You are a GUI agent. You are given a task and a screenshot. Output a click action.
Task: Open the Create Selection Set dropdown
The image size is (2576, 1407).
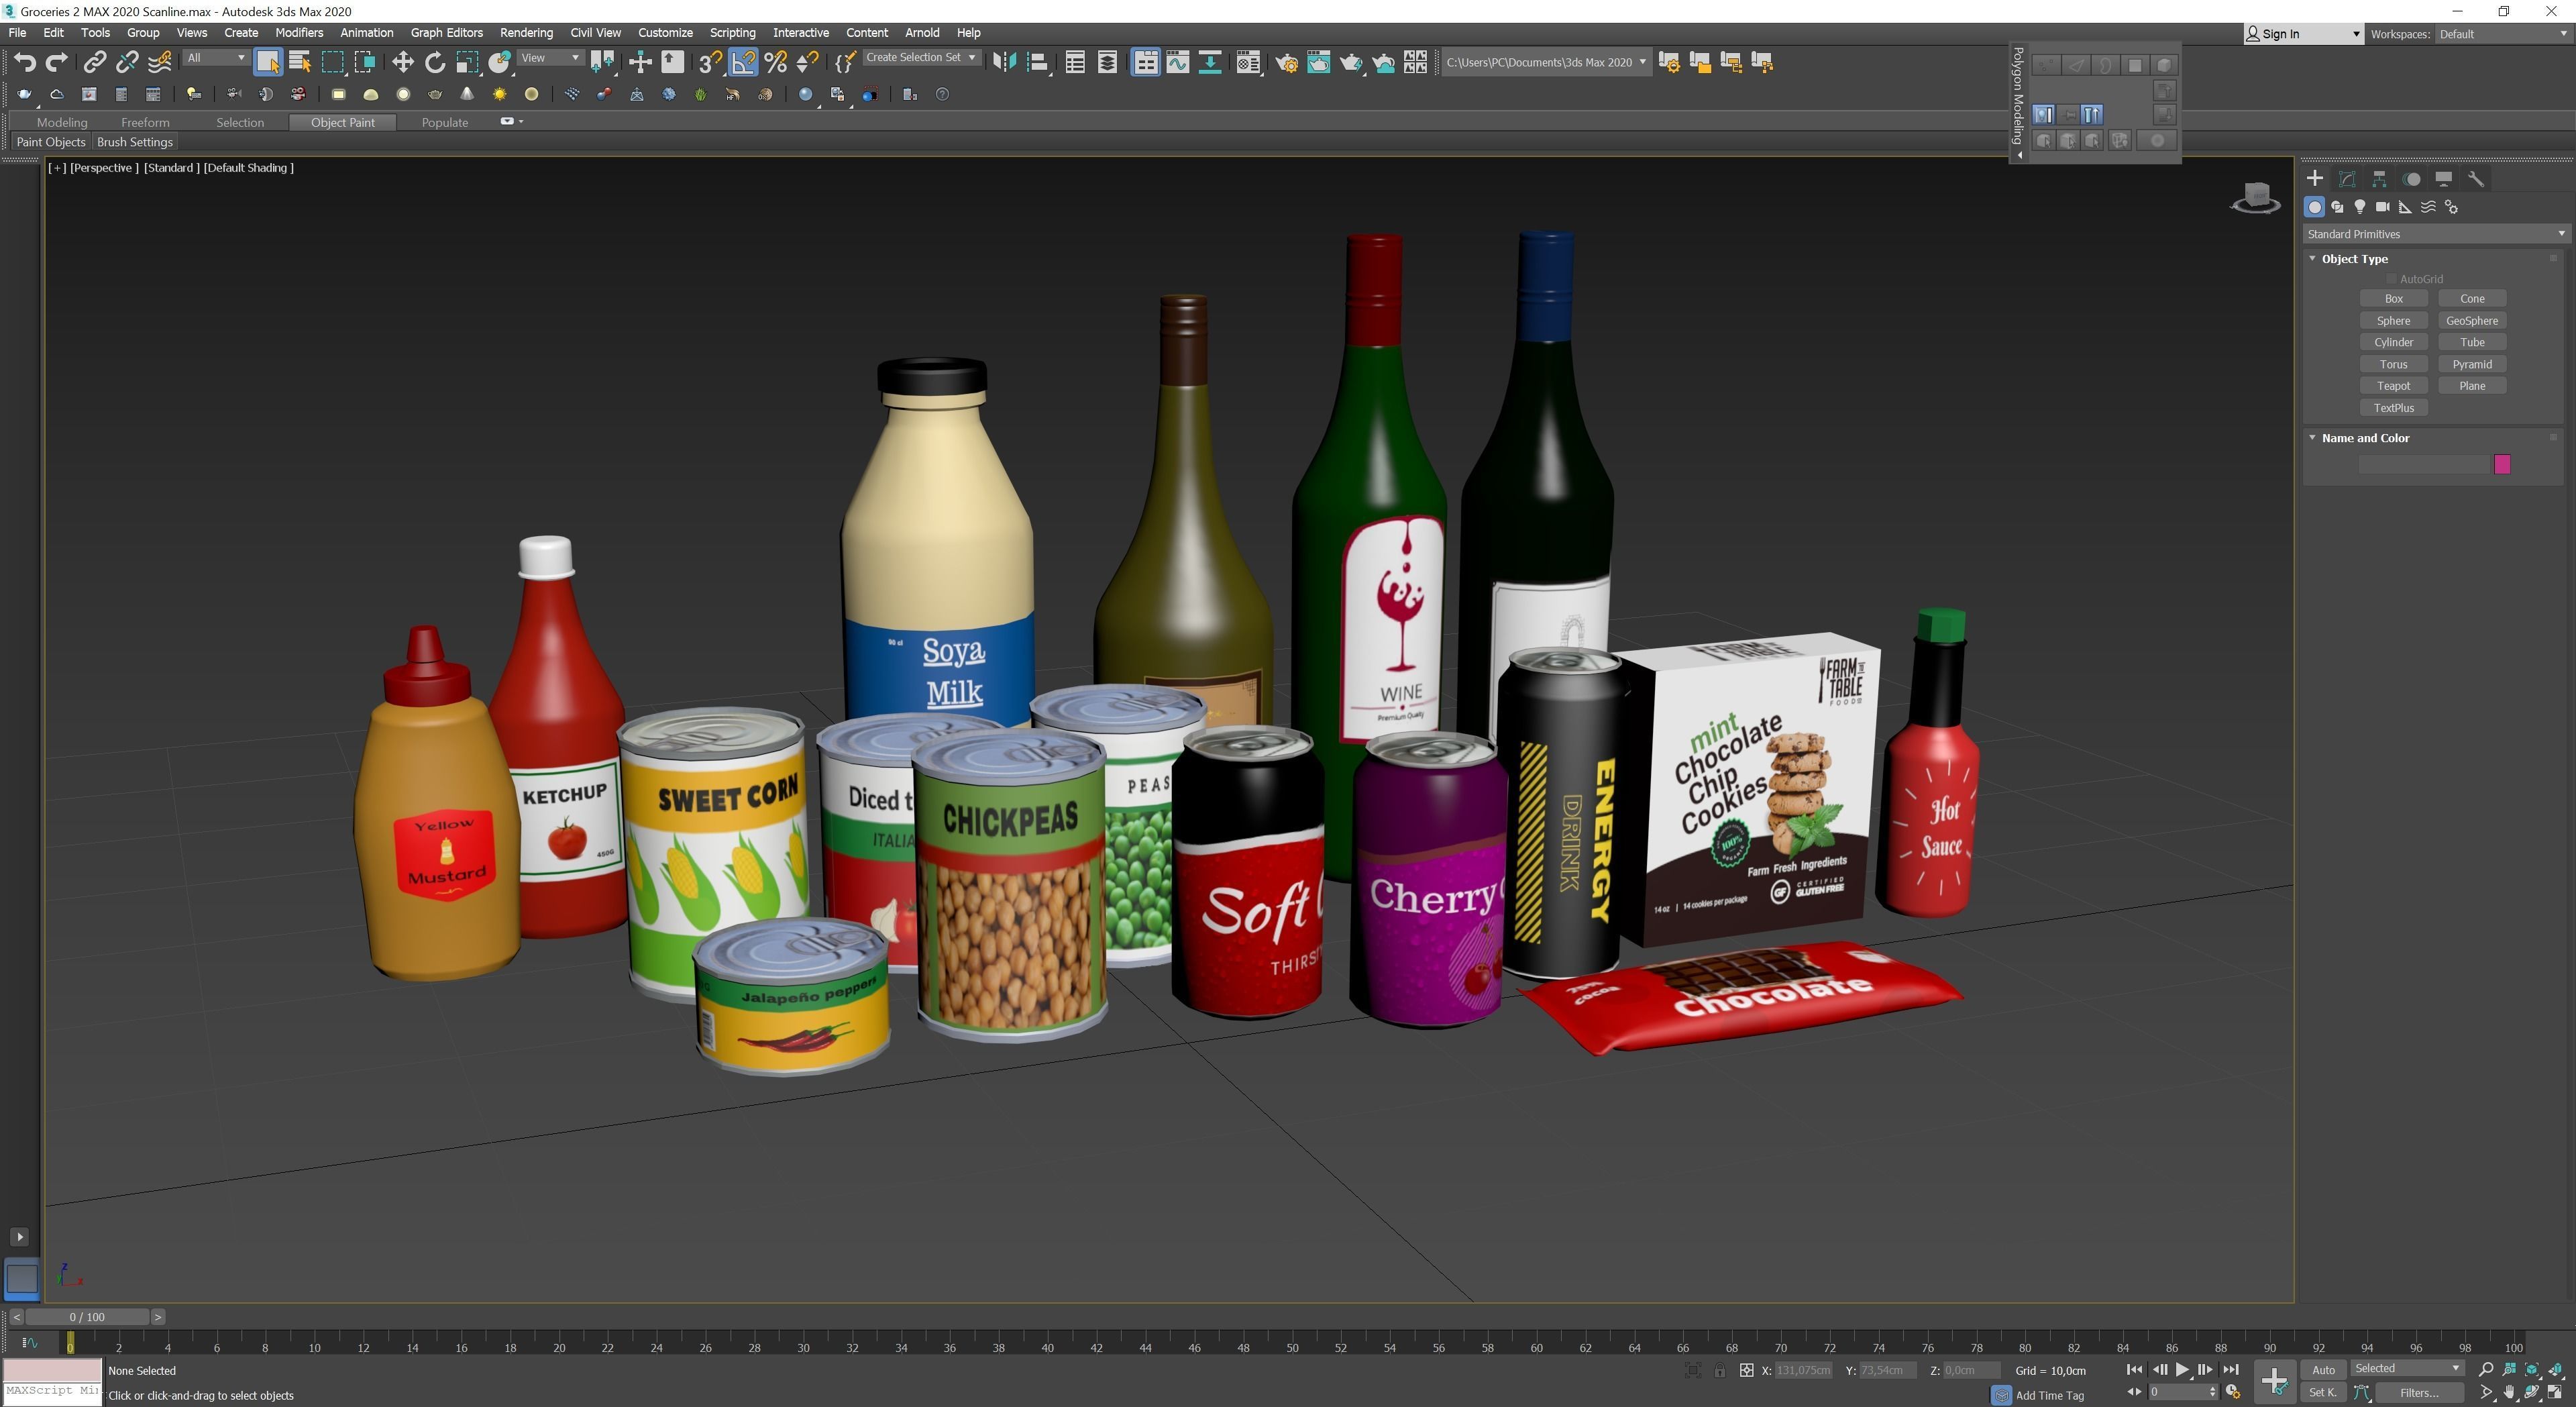pyautogui.click(x=920, y=58)
